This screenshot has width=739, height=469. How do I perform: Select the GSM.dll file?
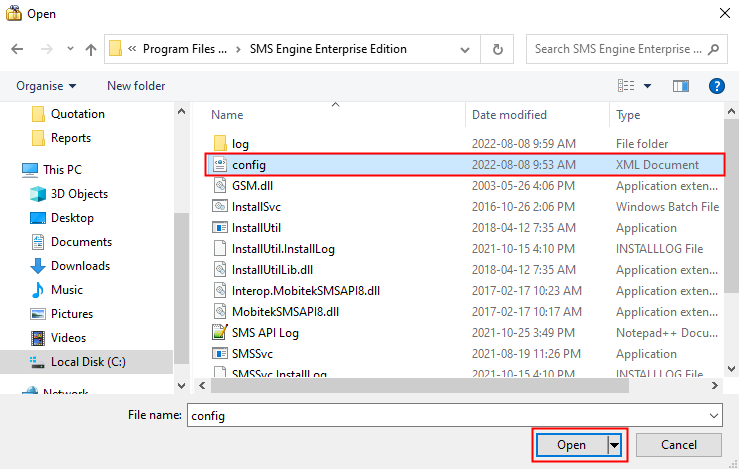251,186
